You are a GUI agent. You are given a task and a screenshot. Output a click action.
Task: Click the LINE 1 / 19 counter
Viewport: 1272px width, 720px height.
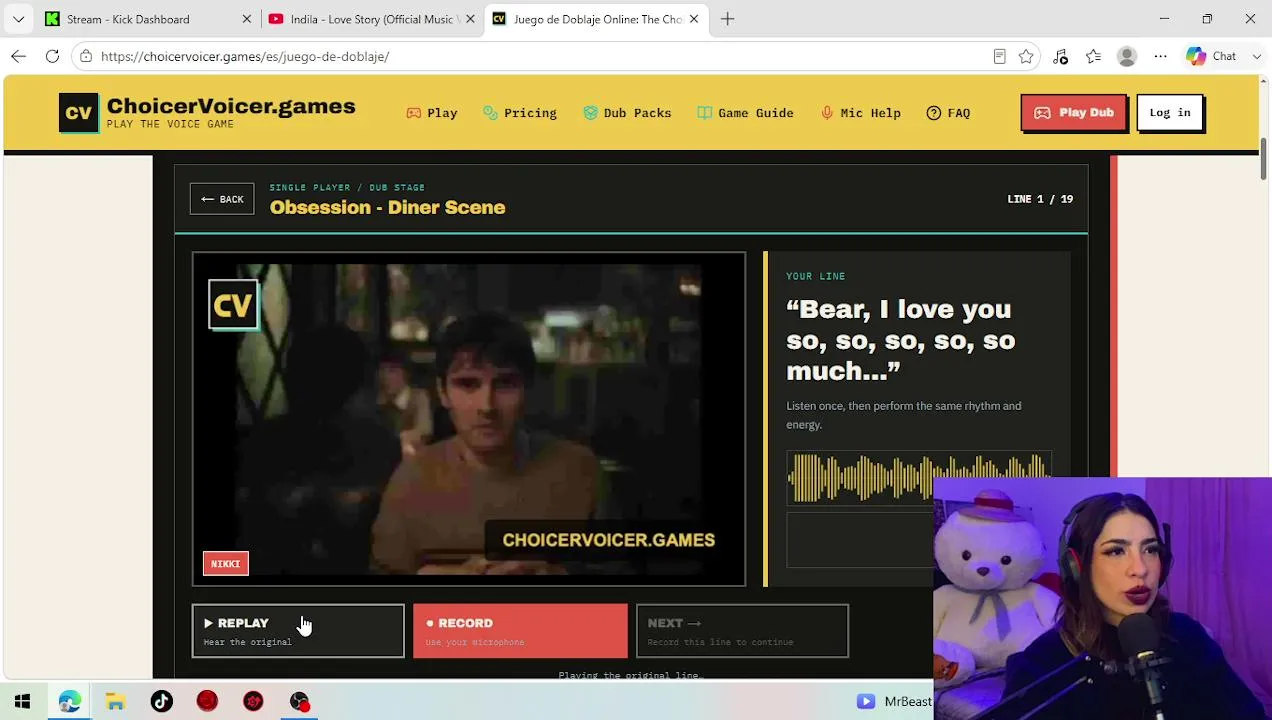click(1040, 199)
